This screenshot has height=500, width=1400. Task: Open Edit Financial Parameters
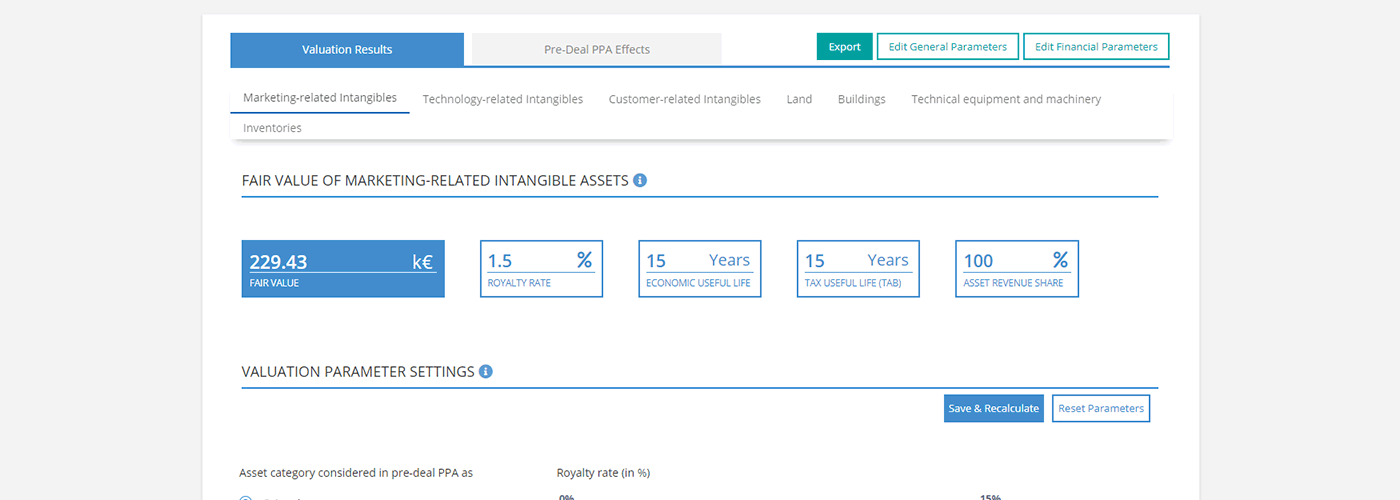(x=1096, y=47)
